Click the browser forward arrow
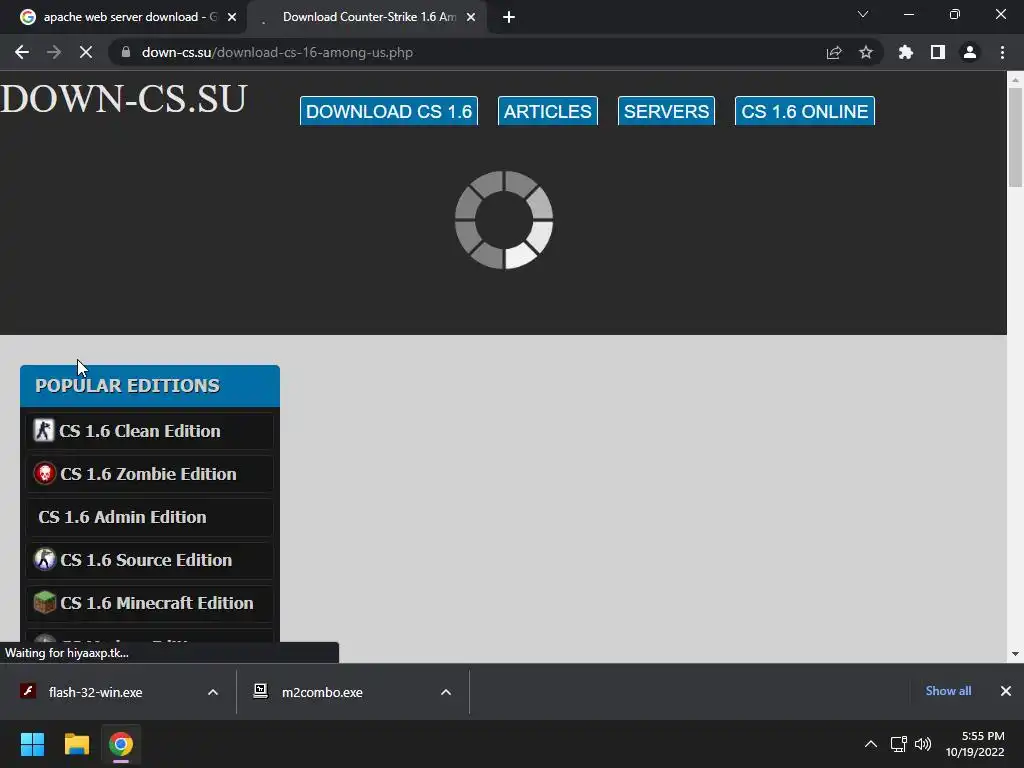Image resolution: width=1024 pixels, height=768 pixels. [x=54, y=52]
